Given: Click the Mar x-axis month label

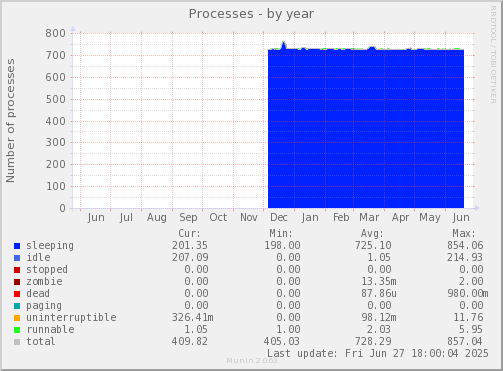Looking at the screenshot, I should pyautogui.click(x=369, y=217).
